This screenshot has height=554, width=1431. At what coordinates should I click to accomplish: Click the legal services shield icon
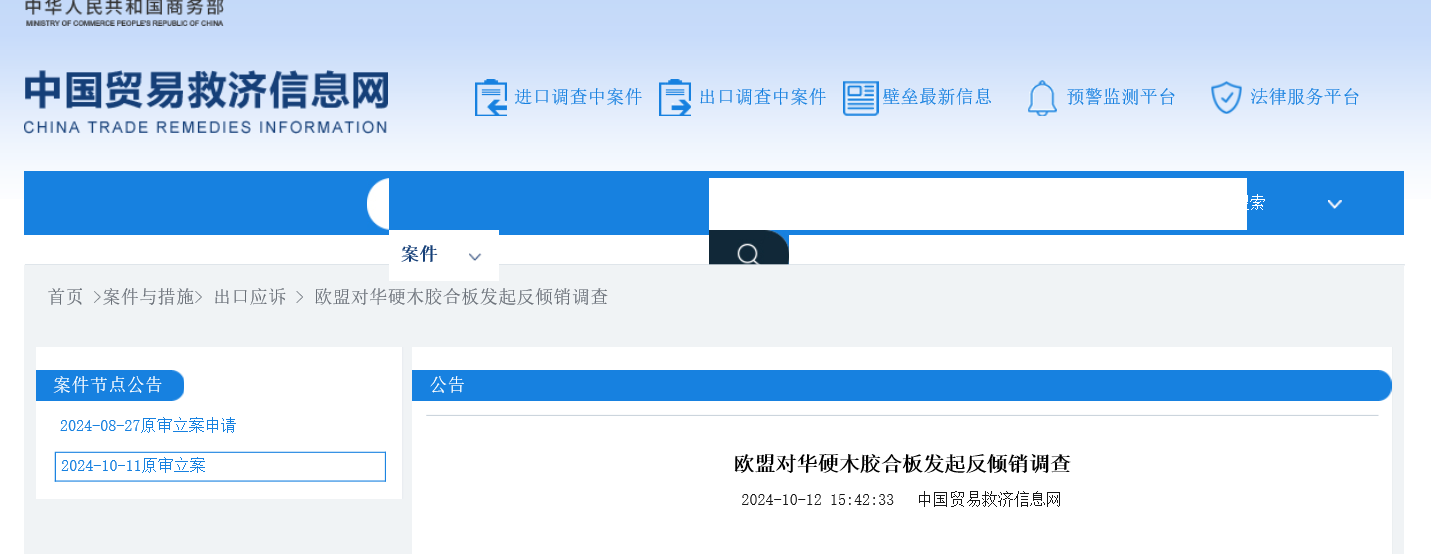click(x=1226, y=97)
